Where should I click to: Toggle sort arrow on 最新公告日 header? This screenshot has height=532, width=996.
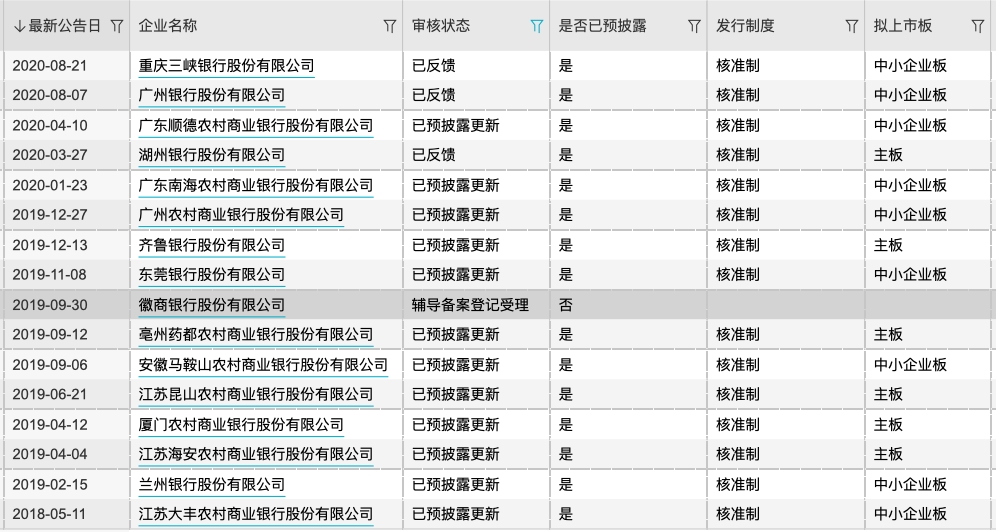tap(19, 26)
